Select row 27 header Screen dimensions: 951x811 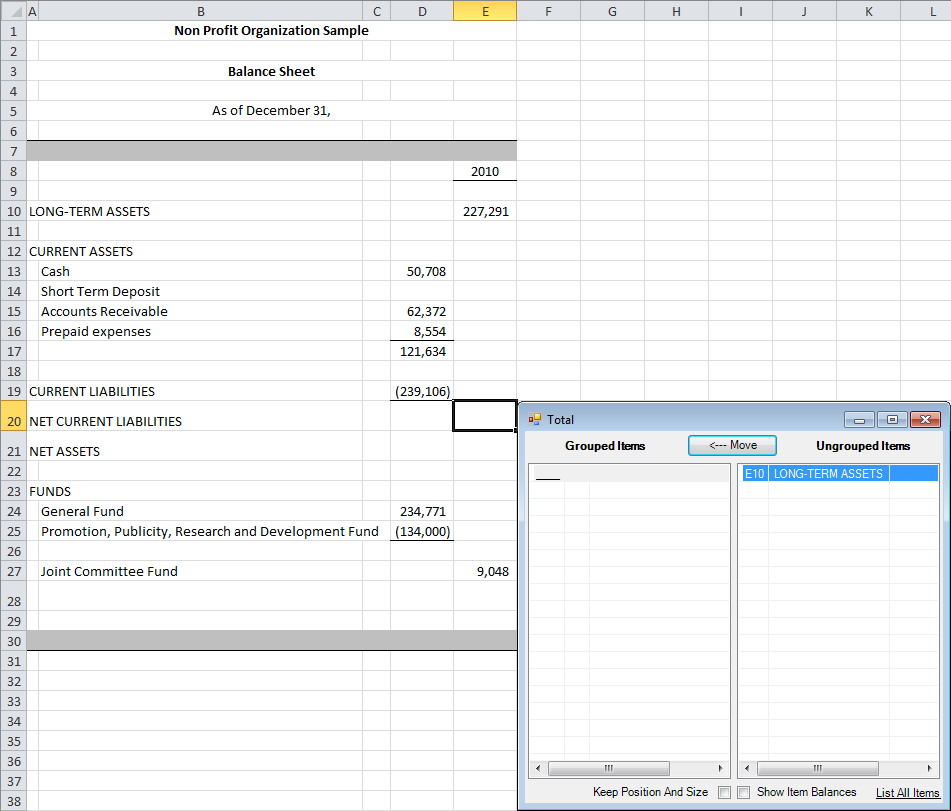click(x=13, y=571)
